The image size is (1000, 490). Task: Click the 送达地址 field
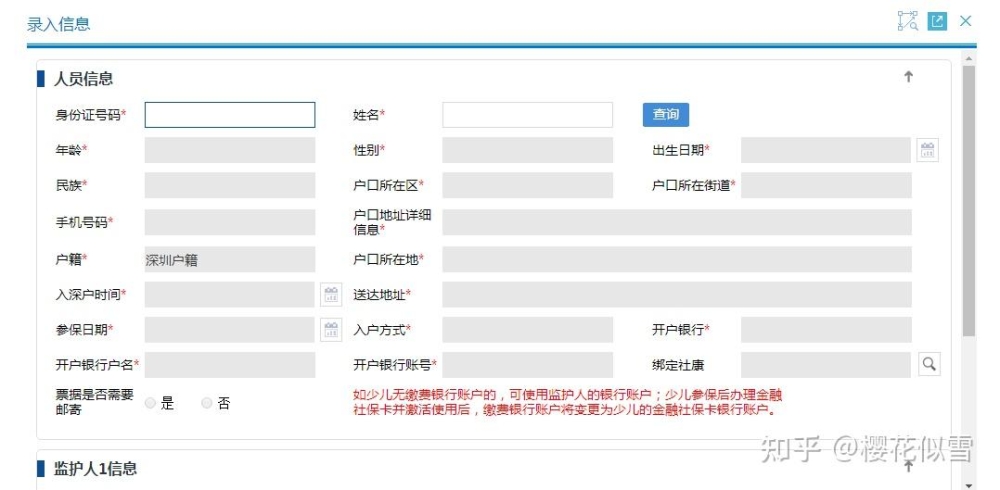click(677, 295)
